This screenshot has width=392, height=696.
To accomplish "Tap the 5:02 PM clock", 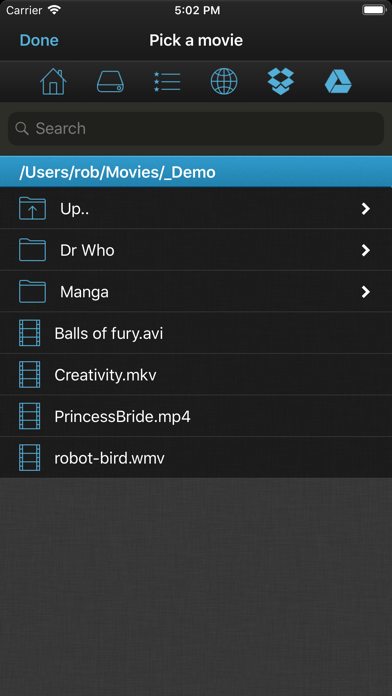I will pos(197,10).
